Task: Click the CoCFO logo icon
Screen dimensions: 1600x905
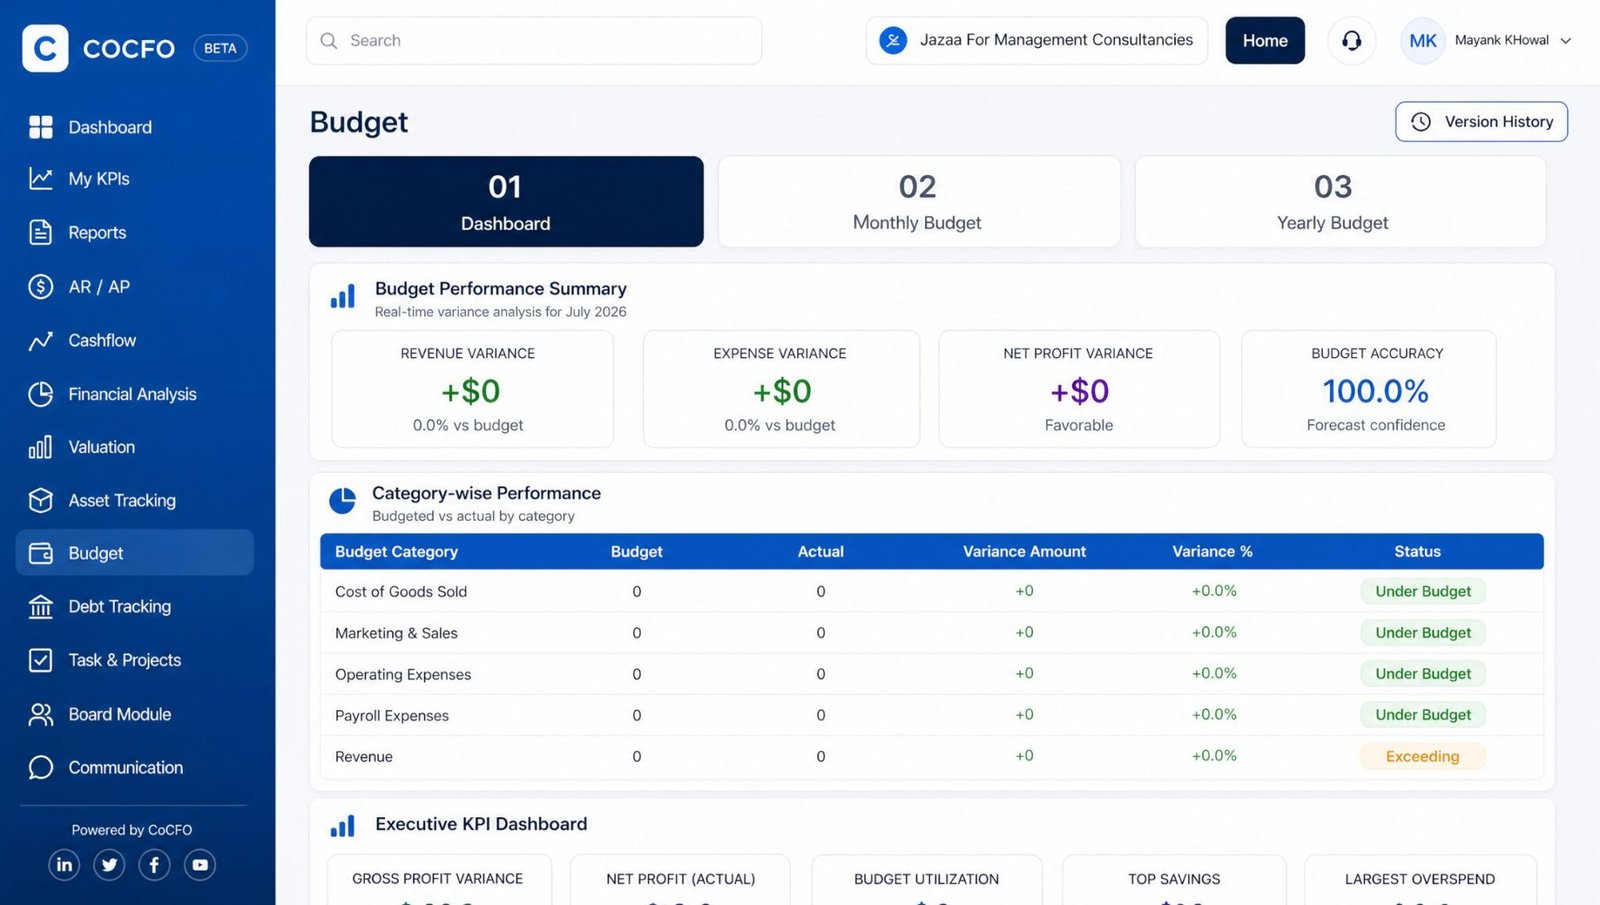Action: 45,48
